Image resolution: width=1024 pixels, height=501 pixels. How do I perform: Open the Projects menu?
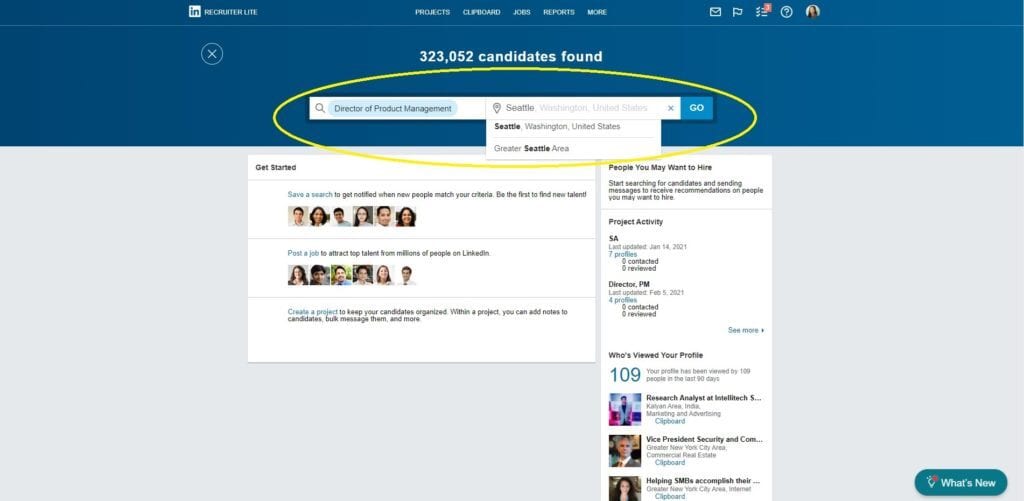tap(432, 12)
